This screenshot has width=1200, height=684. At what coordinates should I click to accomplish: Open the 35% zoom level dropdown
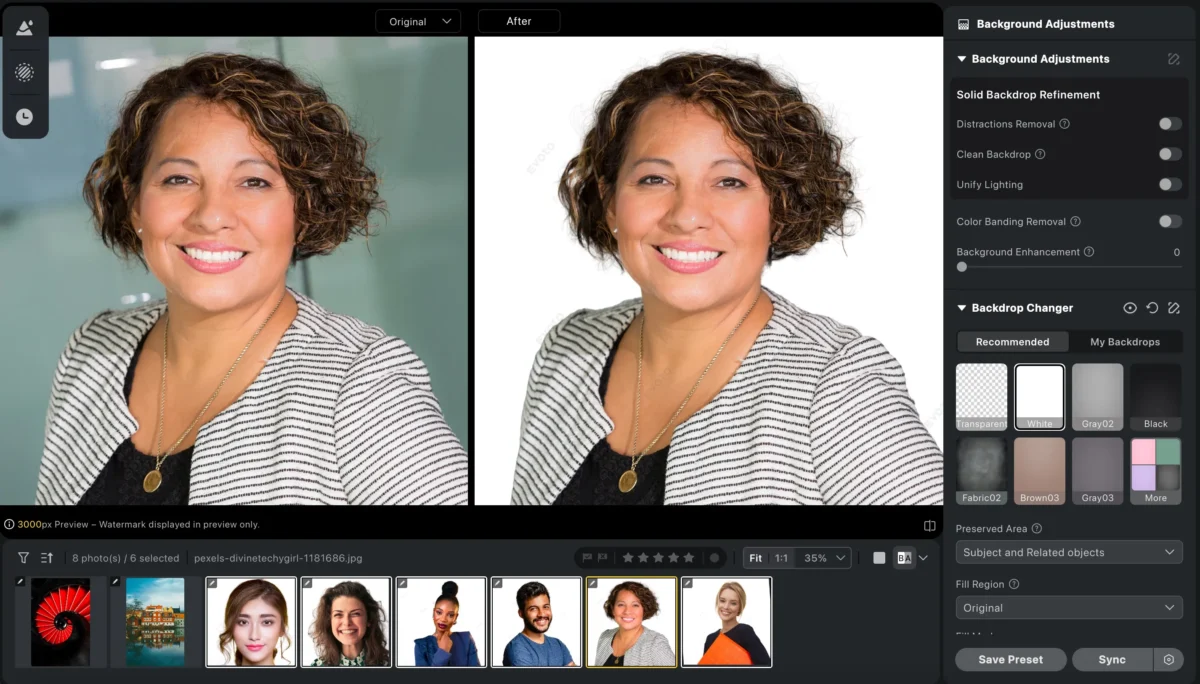(826, 558)
